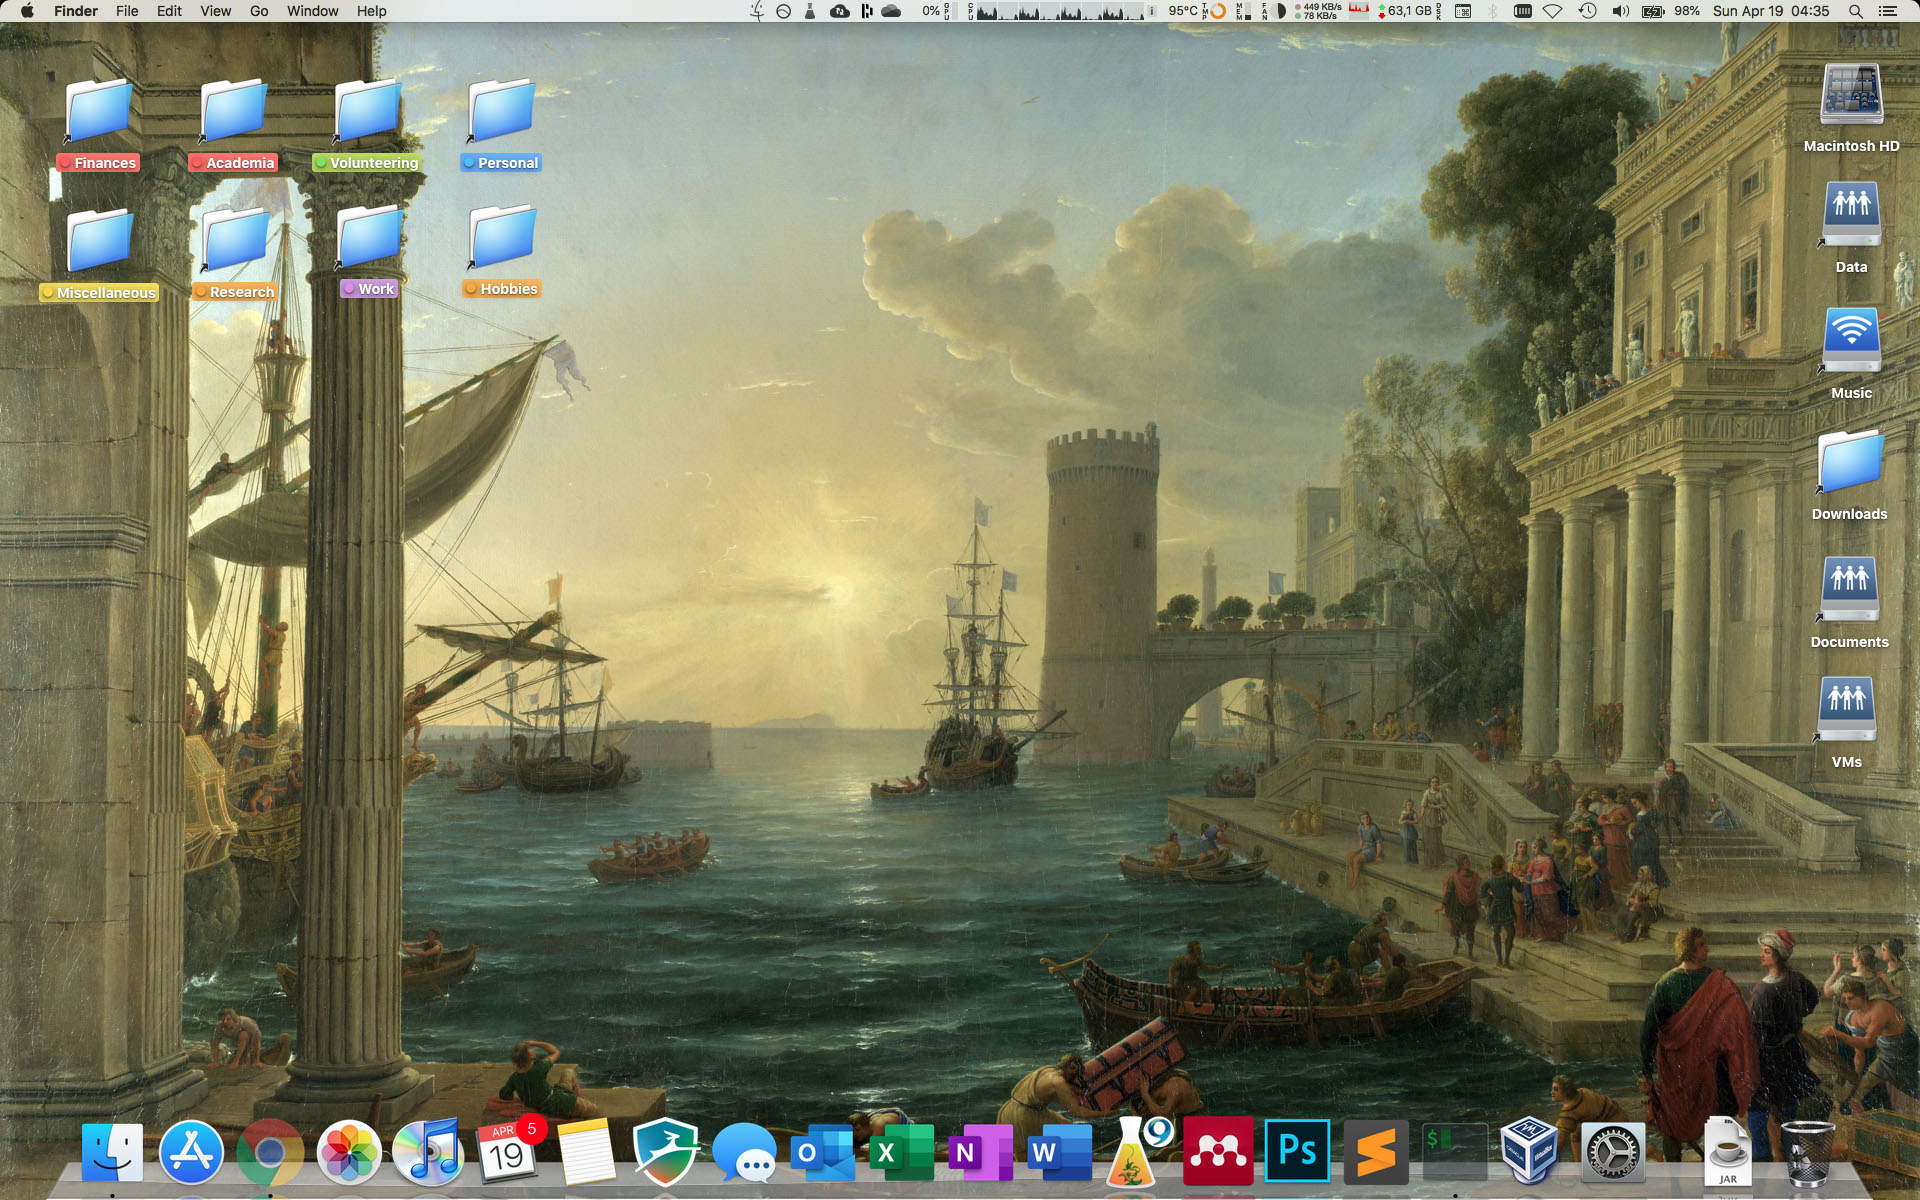Viewport: 1920px width, 1200px height.
Task: Open Microsoft Excel from the Dock
Action: point(900,1152)
